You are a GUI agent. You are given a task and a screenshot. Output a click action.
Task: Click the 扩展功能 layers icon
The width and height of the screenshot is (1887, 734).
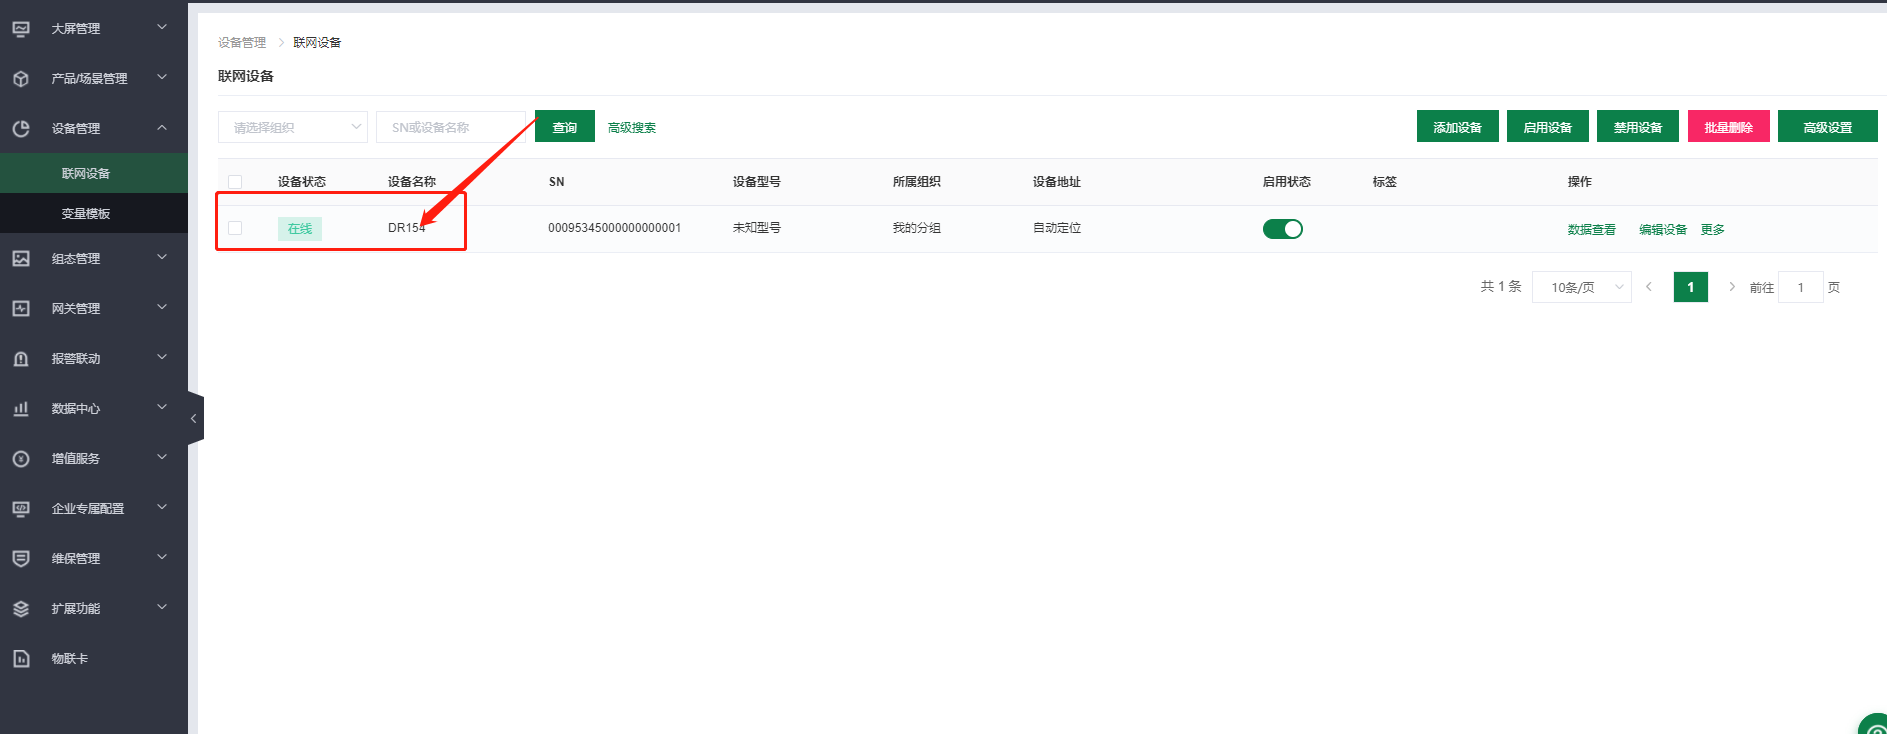[x=21, y=609]
